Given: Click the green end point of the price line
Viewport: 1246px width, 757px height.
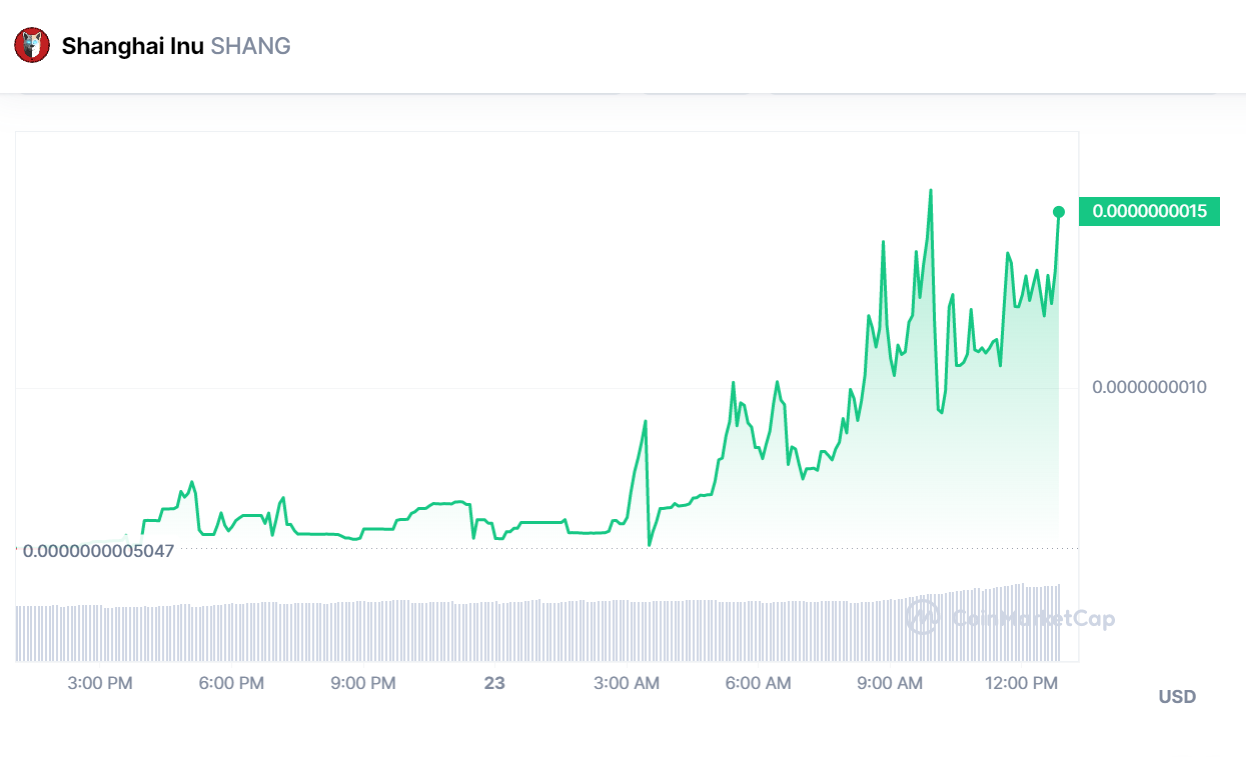Looking at the screenshot, I should tap(1059, 212).
